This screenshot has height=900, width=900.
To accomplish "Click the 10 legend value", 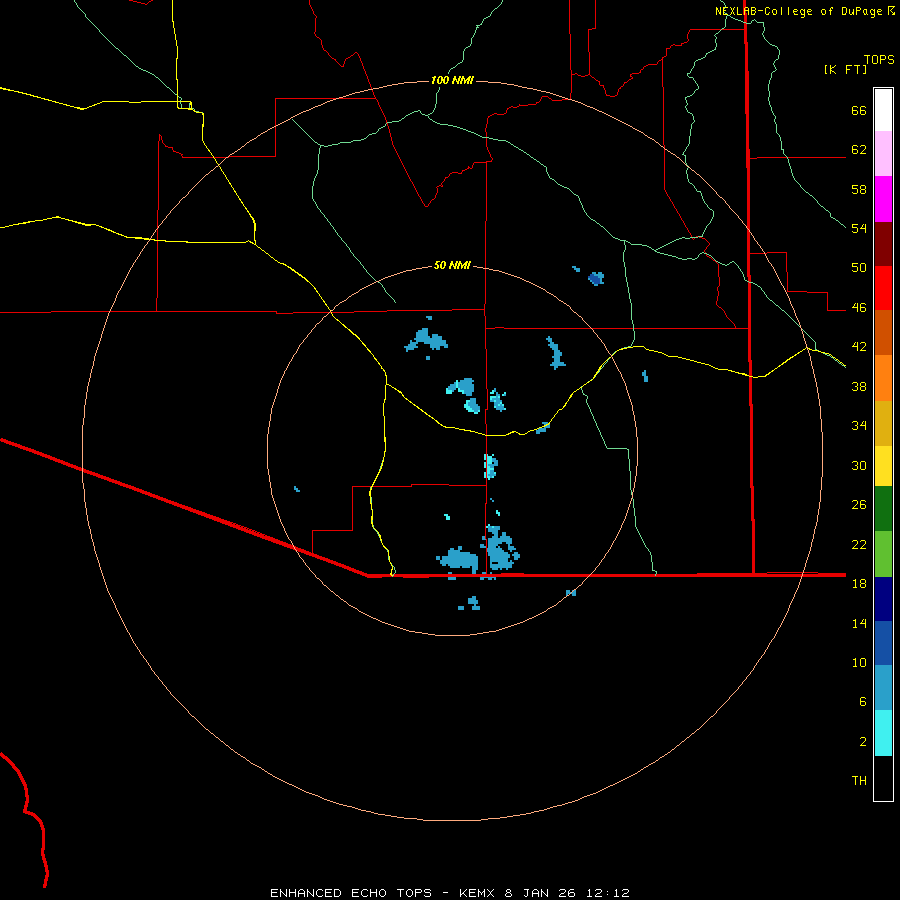I will (x=859, y=663).
